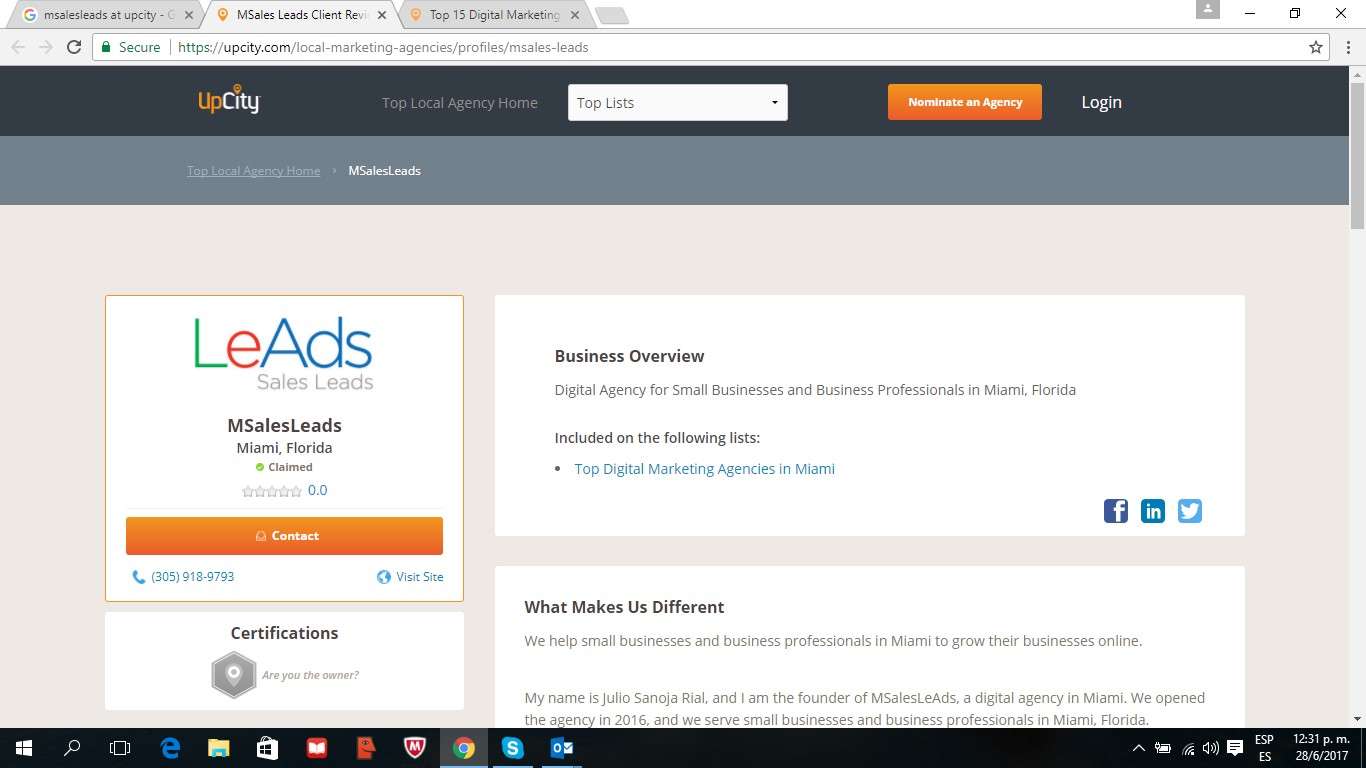The height and width of the screenshot is (768, 1366).
Task: Open the Top Lists dropdown
Action: pos(678,103)
